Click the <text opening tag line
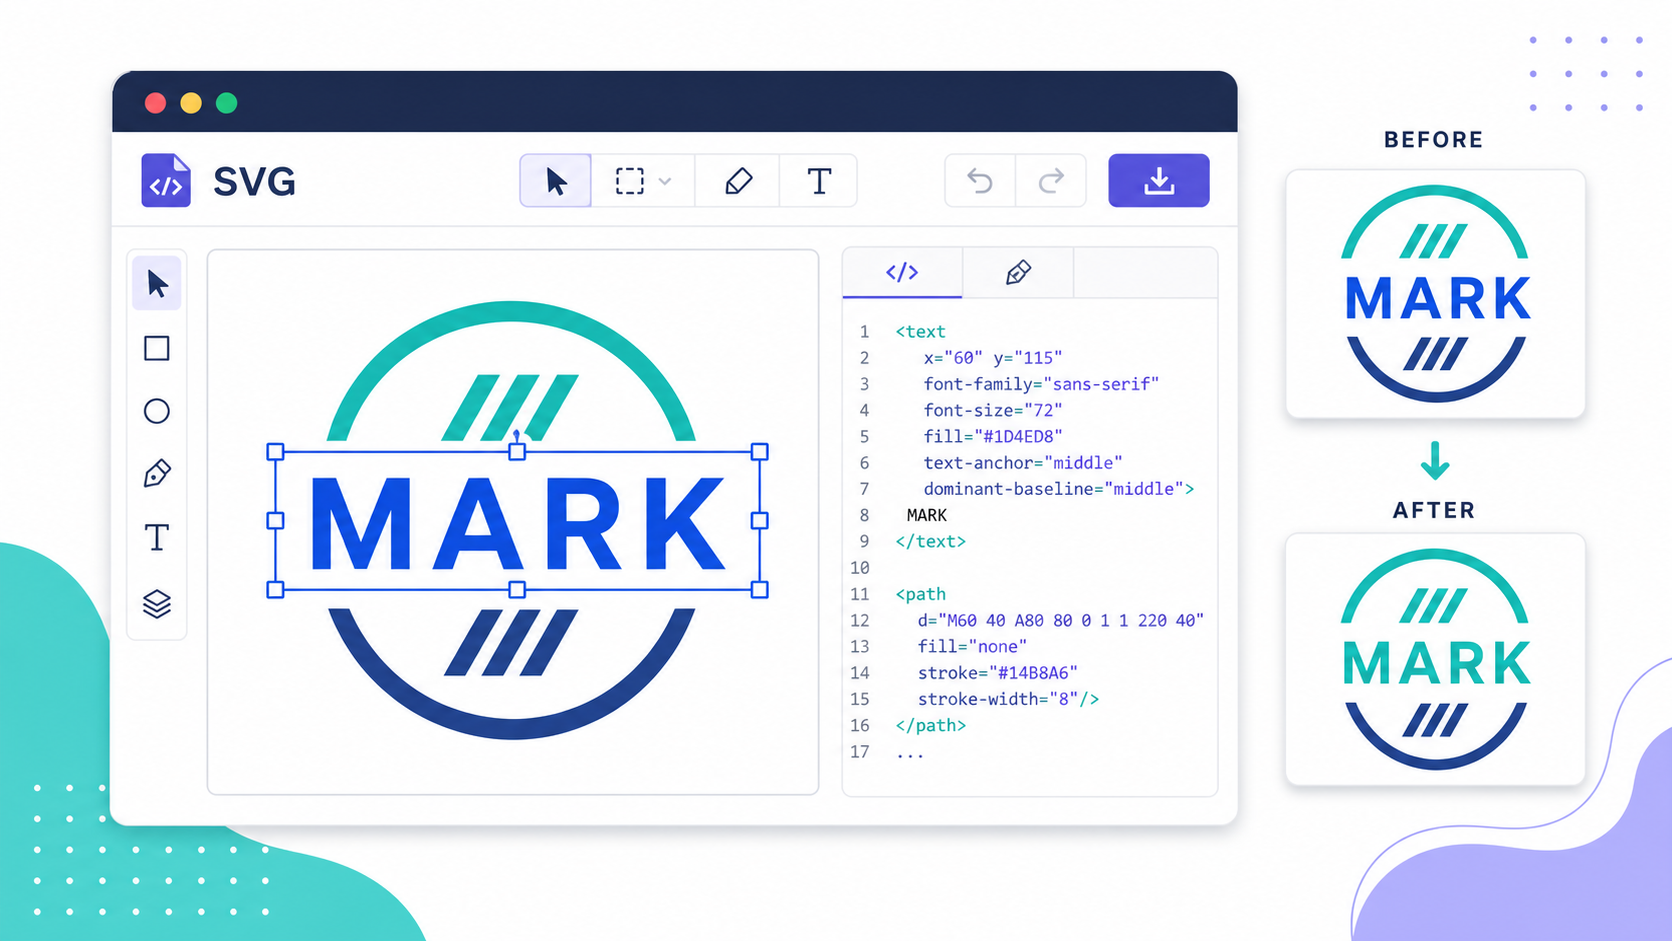This screenshot has width=1672, height=941. 920,331
